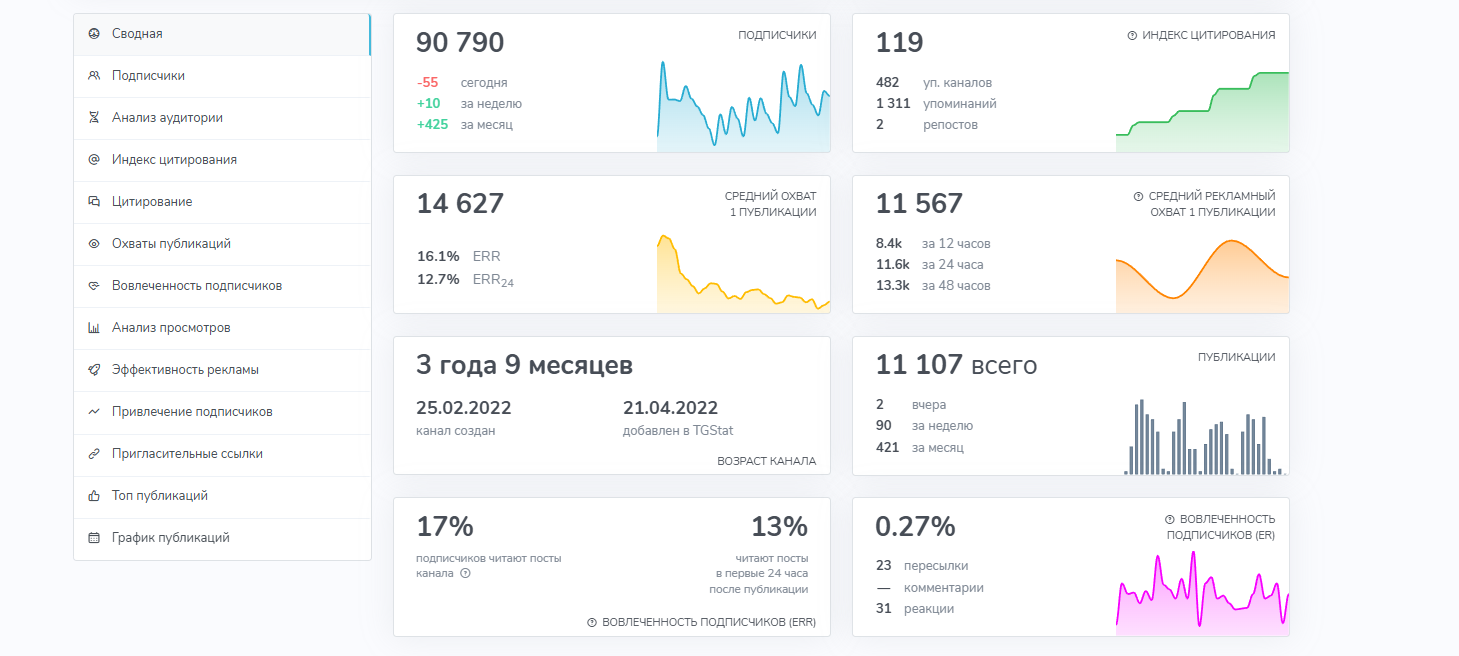Click help icon next to ИНДЕКС ЦИТИРОВАНИЯ title
This screenshot has width=1459, height=656.
[1132, 35]
